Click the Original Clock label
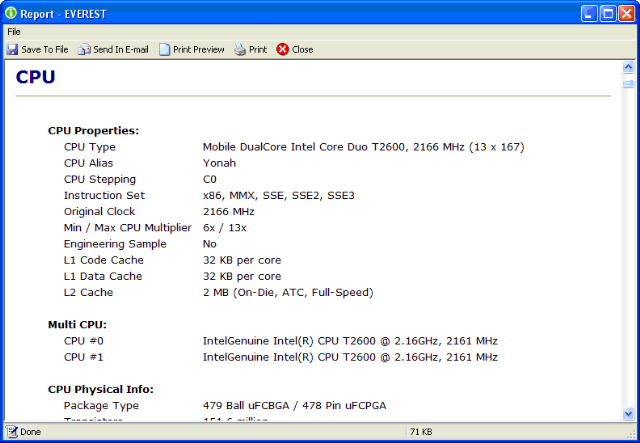 100,211
